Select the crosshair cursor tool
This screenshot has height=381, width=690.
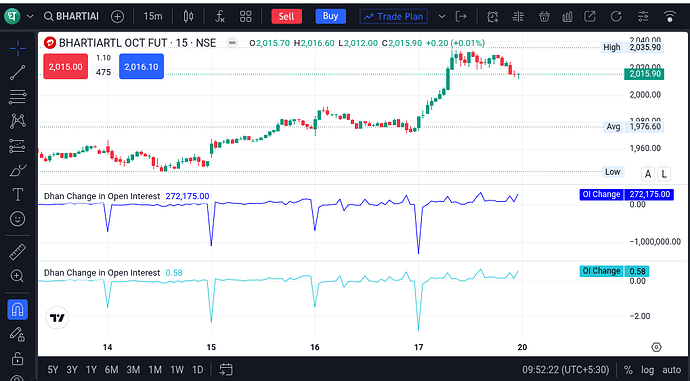(x=18, y=48)
